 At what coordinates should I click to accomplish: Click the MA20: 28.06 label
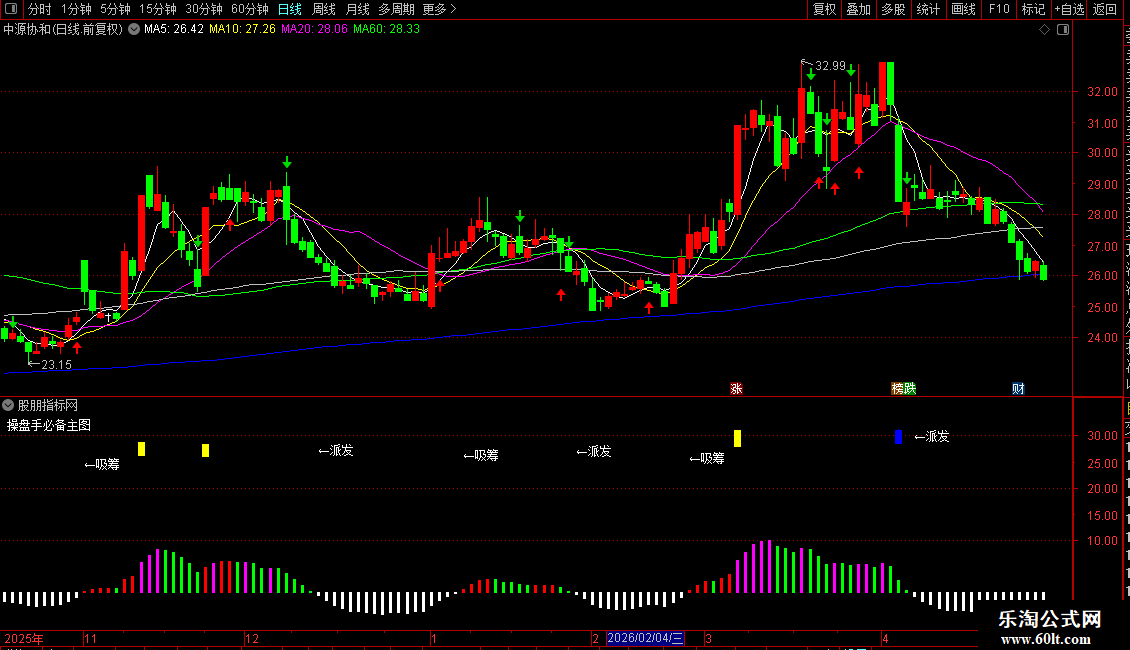pos(314,29)
